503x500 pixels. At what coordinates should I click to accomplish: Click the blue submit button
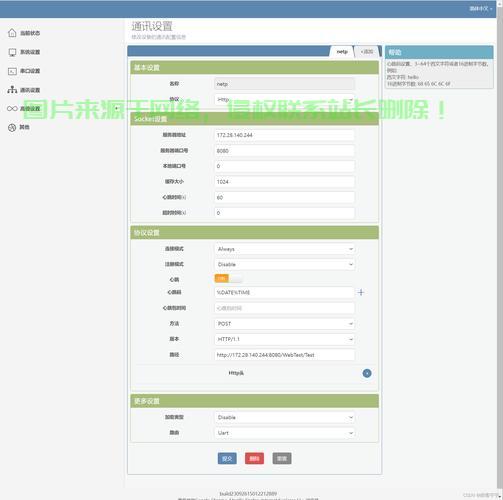[227, 458]
